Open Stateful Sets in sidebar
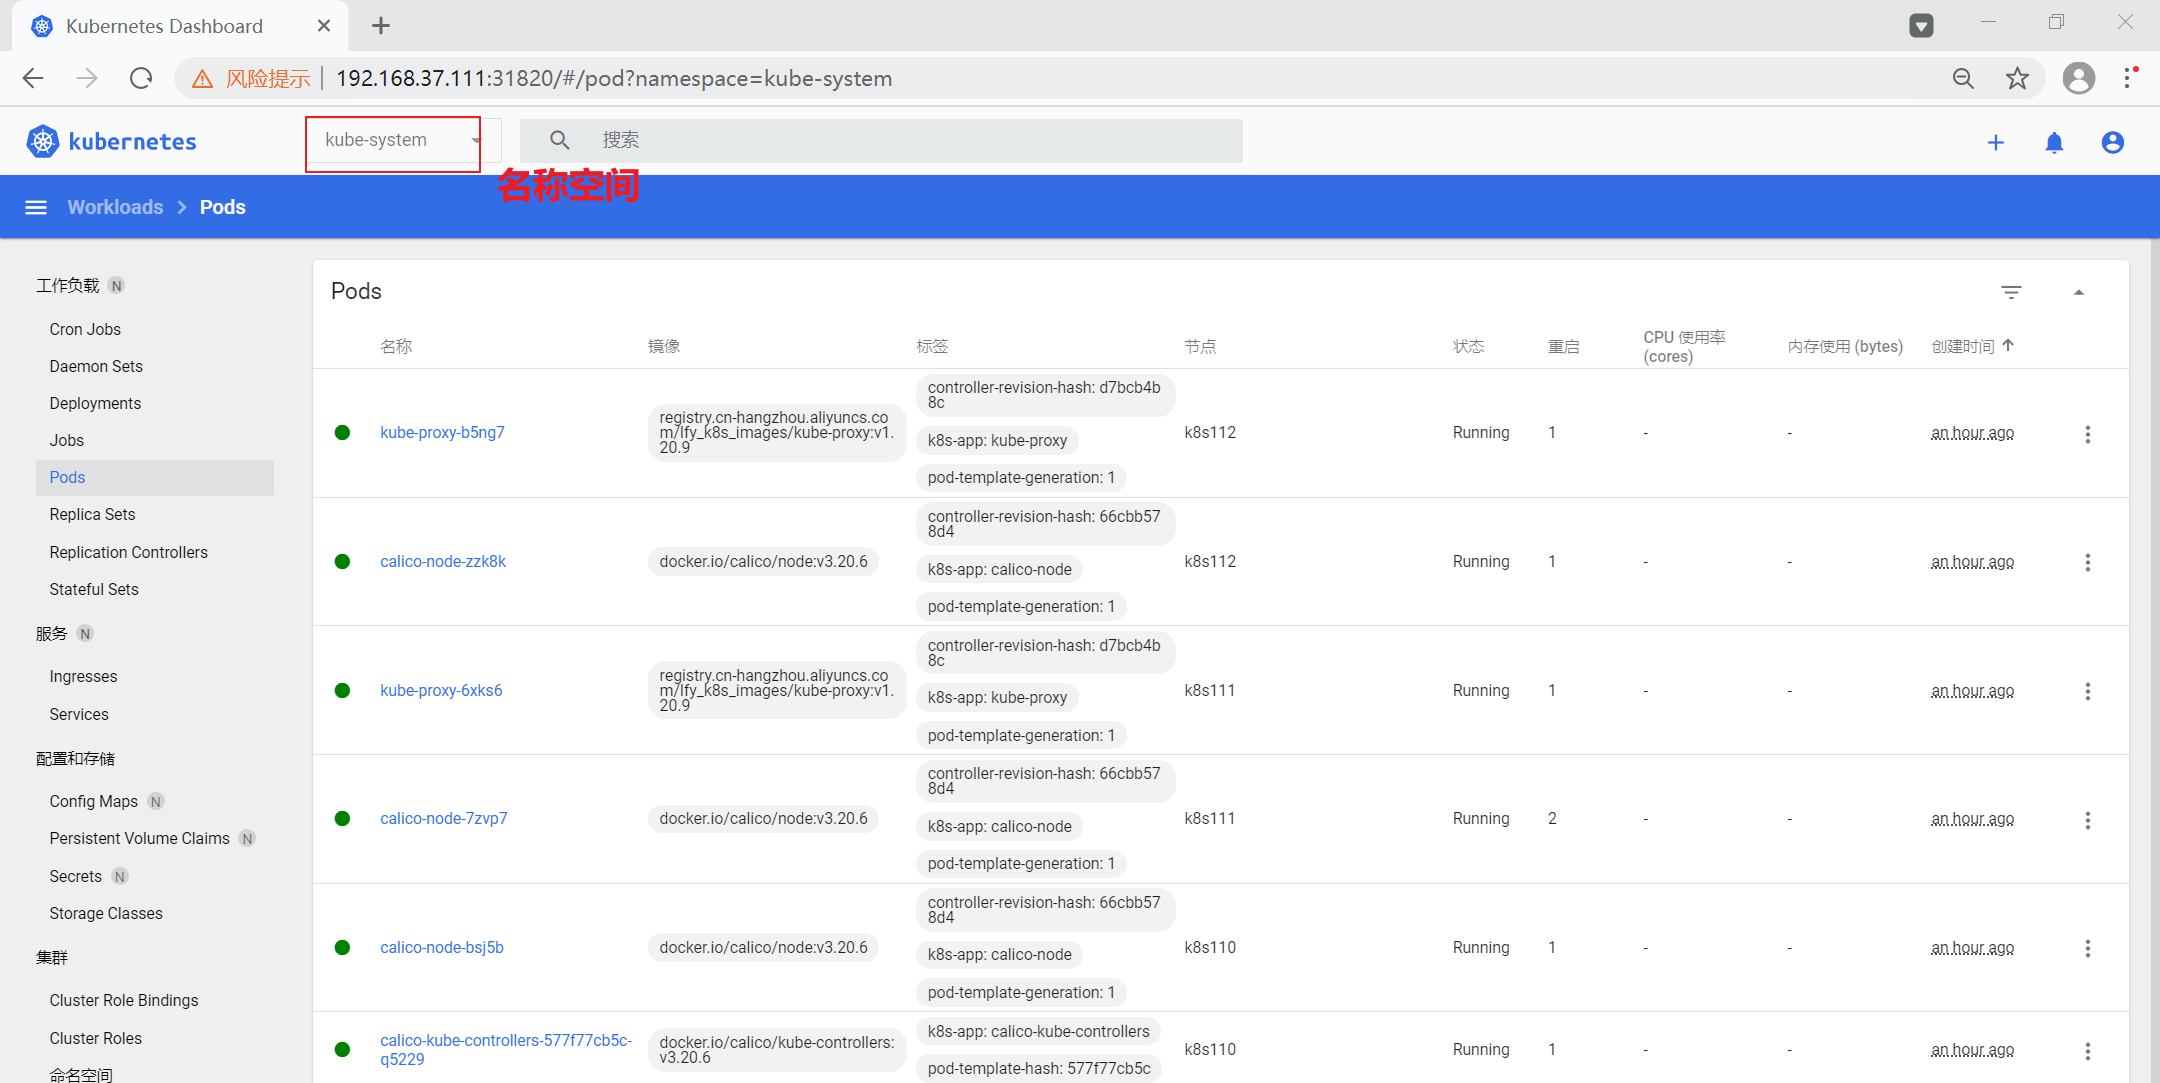 tap(94, 589)
